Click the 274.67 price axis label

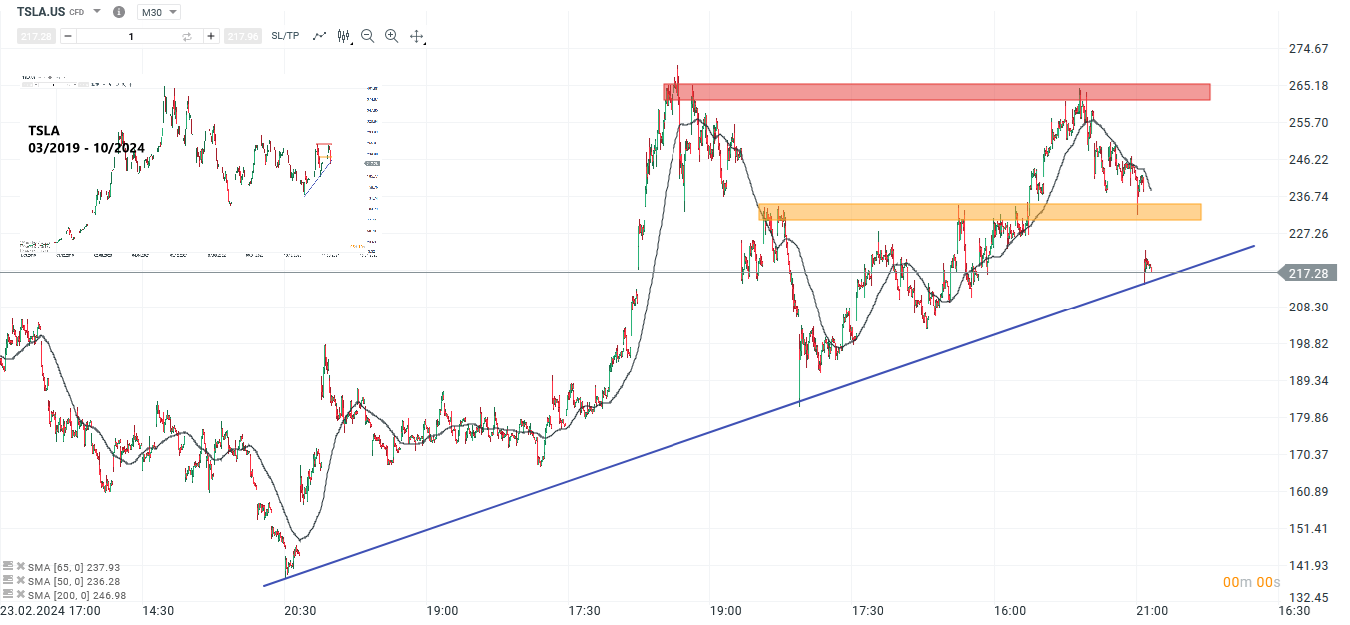(1308, 49)
